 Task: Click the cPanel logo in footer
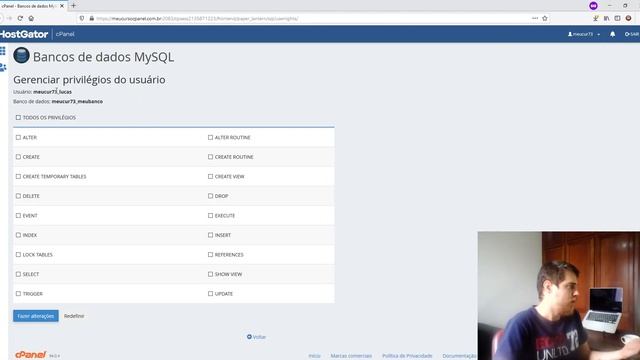click(31, 355)
